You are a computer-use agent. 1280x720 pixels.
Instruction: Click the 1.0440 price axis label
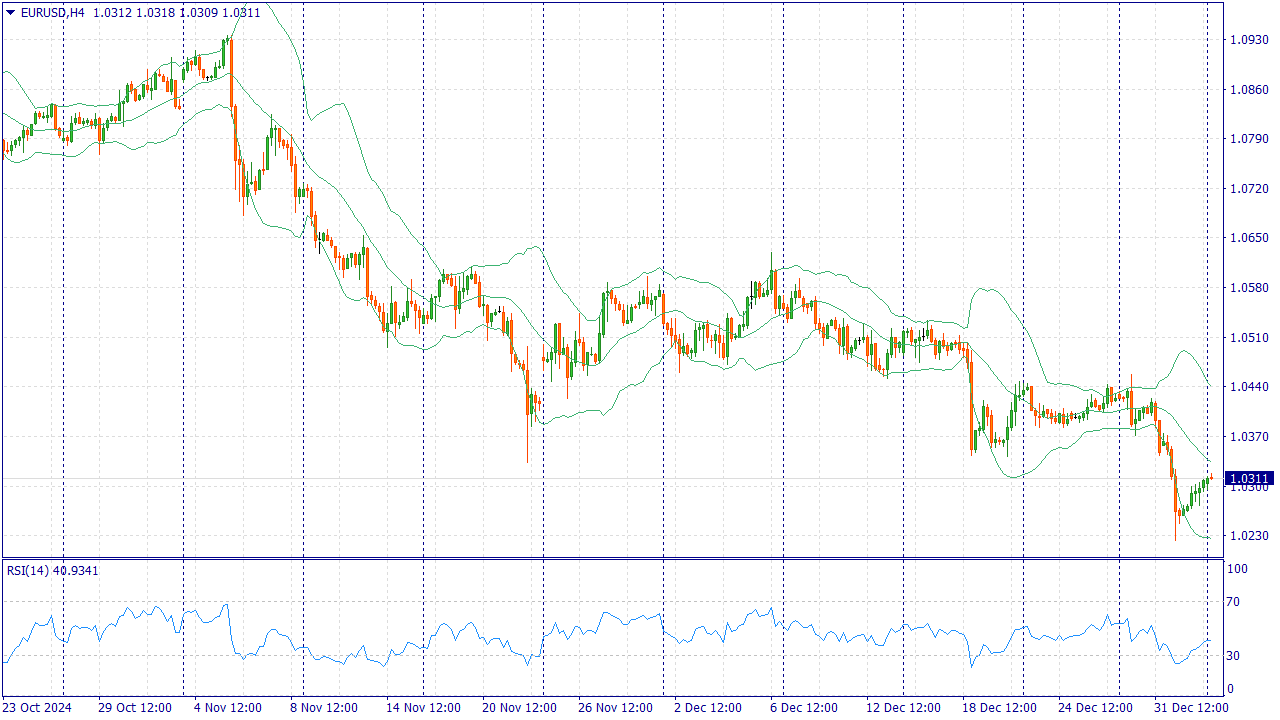point(1248,387)
